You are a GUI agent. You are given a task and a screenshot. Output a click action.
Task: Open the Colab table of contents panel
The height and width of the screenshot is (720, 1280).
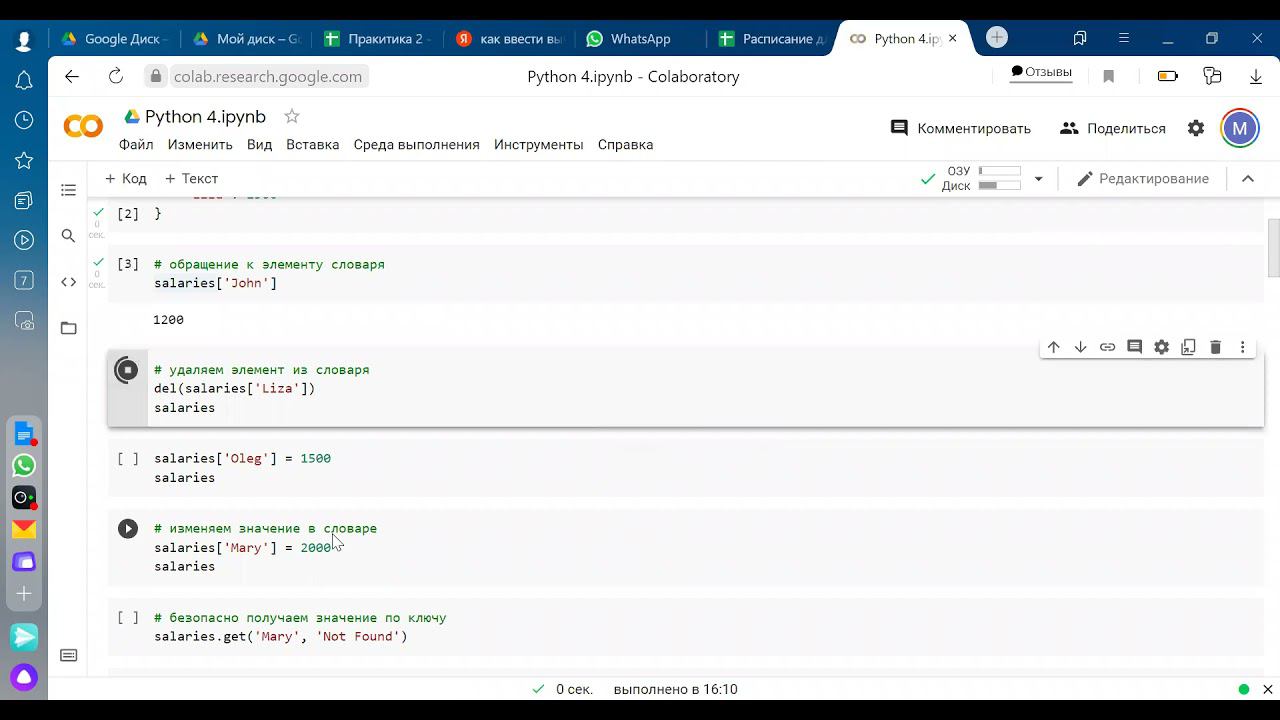pyautogui.click(x=68, y=190)
